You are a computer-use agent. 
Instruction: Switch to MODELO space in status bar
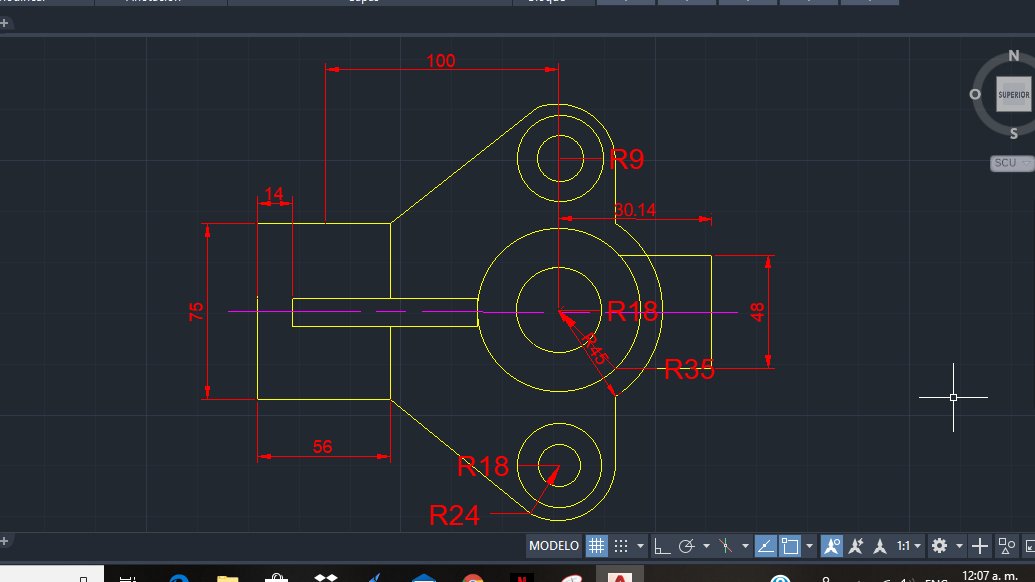tap(553, 546)
